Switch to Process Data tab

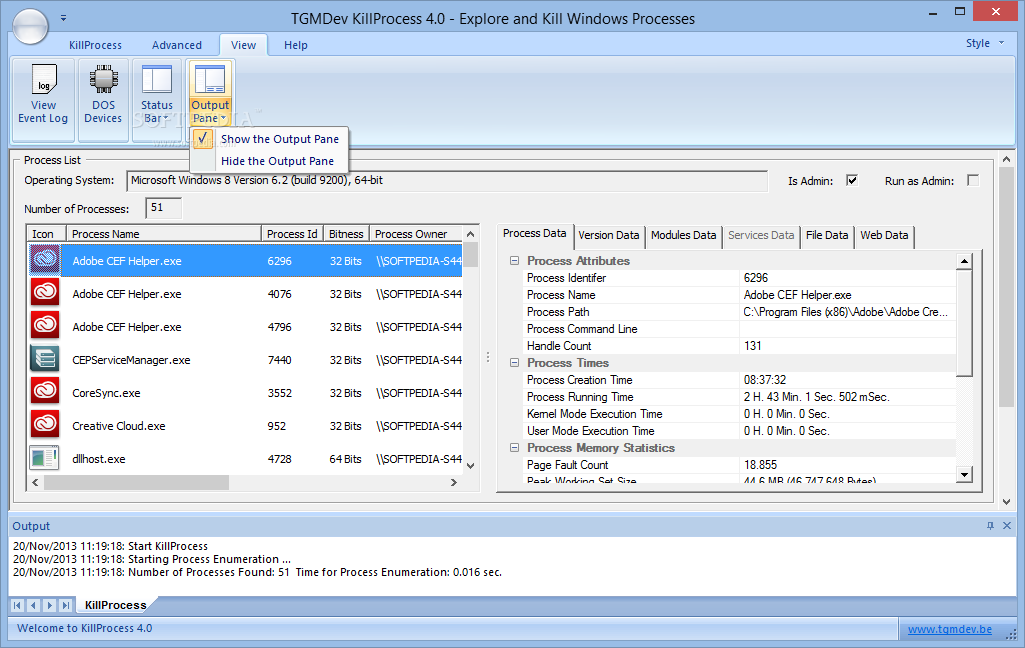click(535, 233)
